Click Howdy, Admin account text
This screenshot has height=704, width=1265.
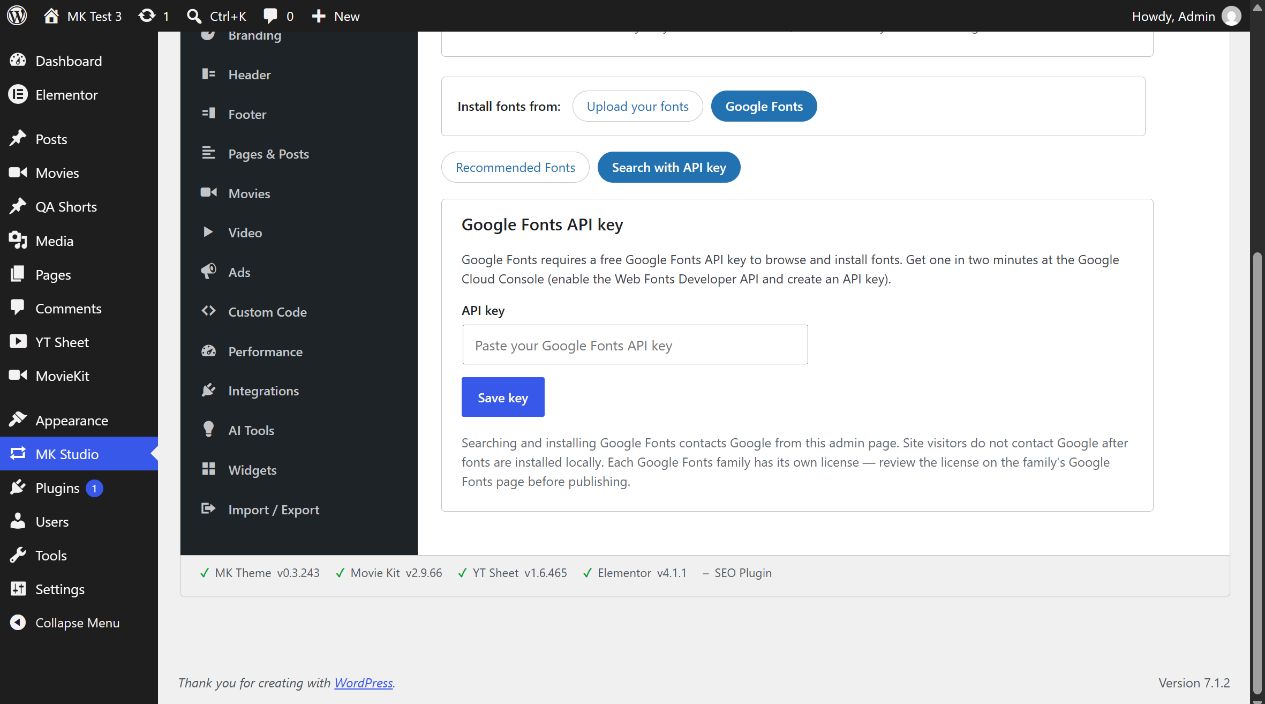pyautogui.click(x=1173, y=16)
